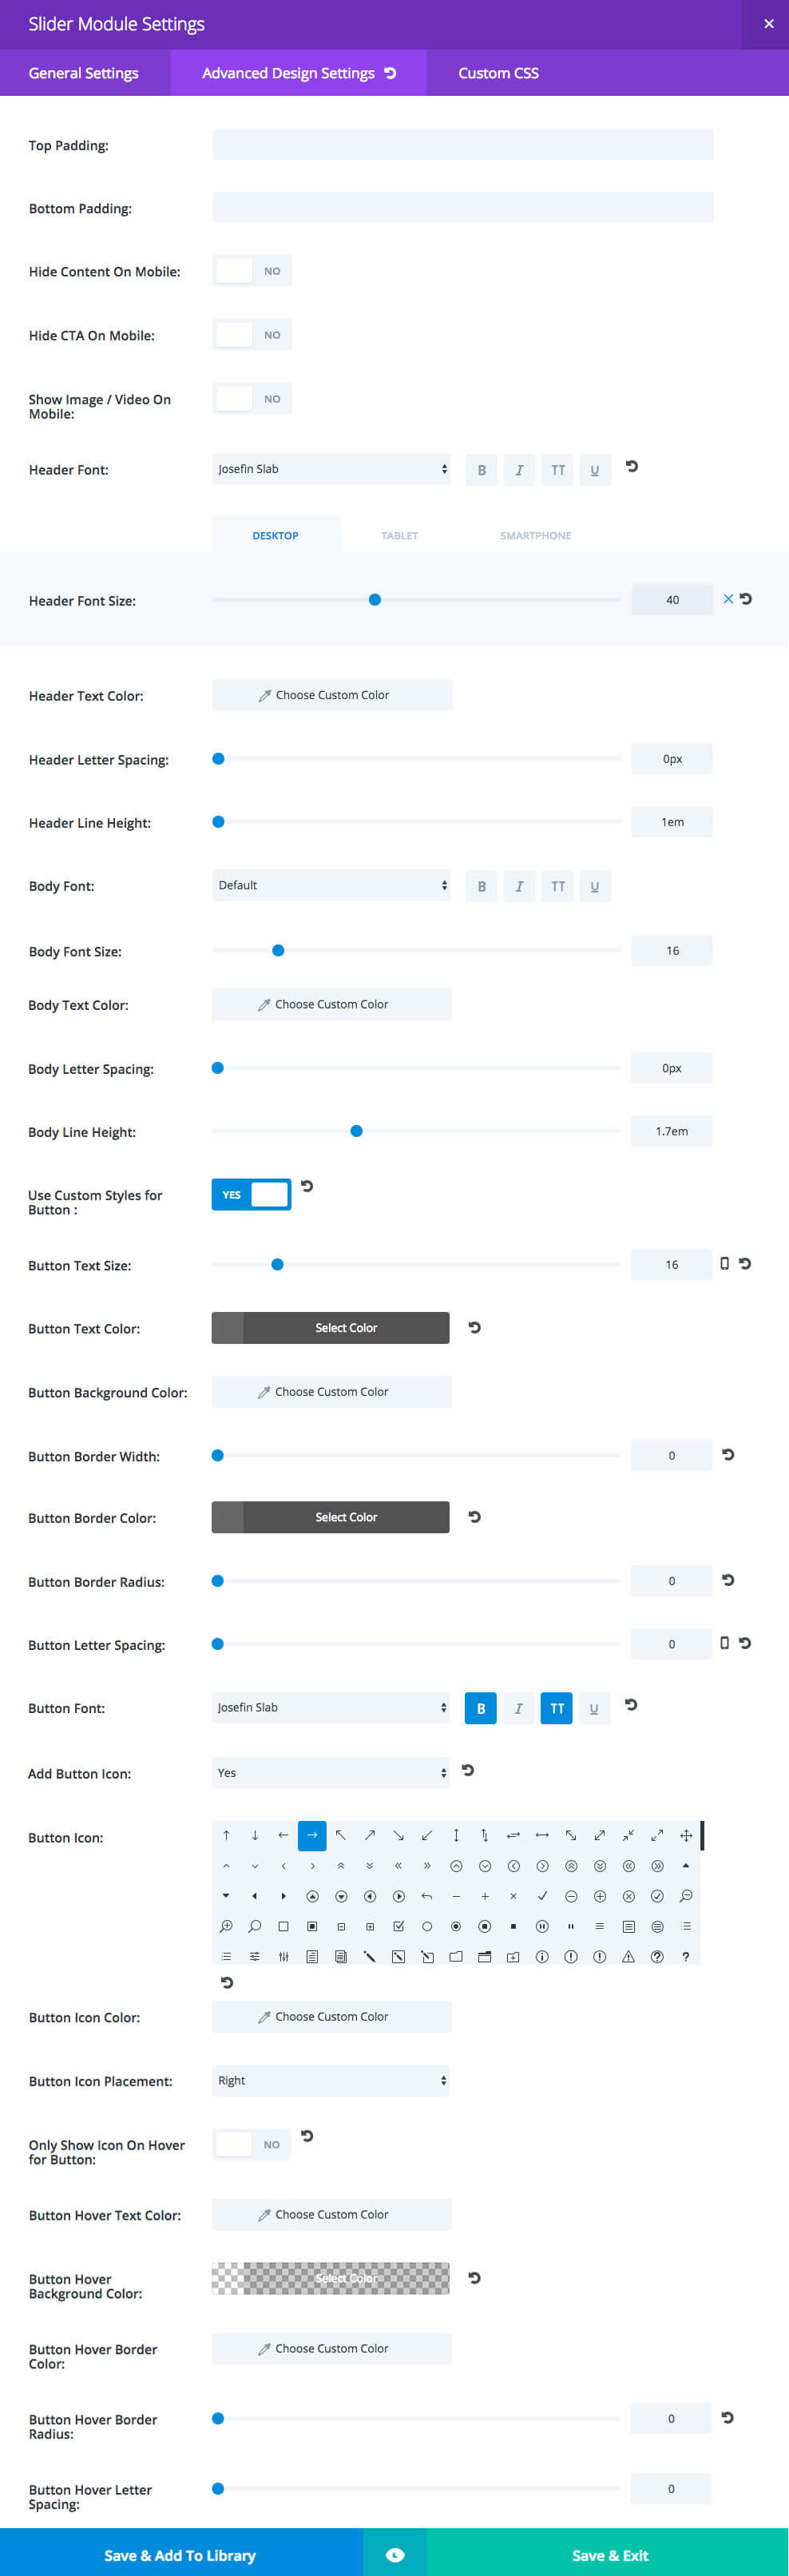
Task: Open the Header Font dropdown
Action: 331,469
